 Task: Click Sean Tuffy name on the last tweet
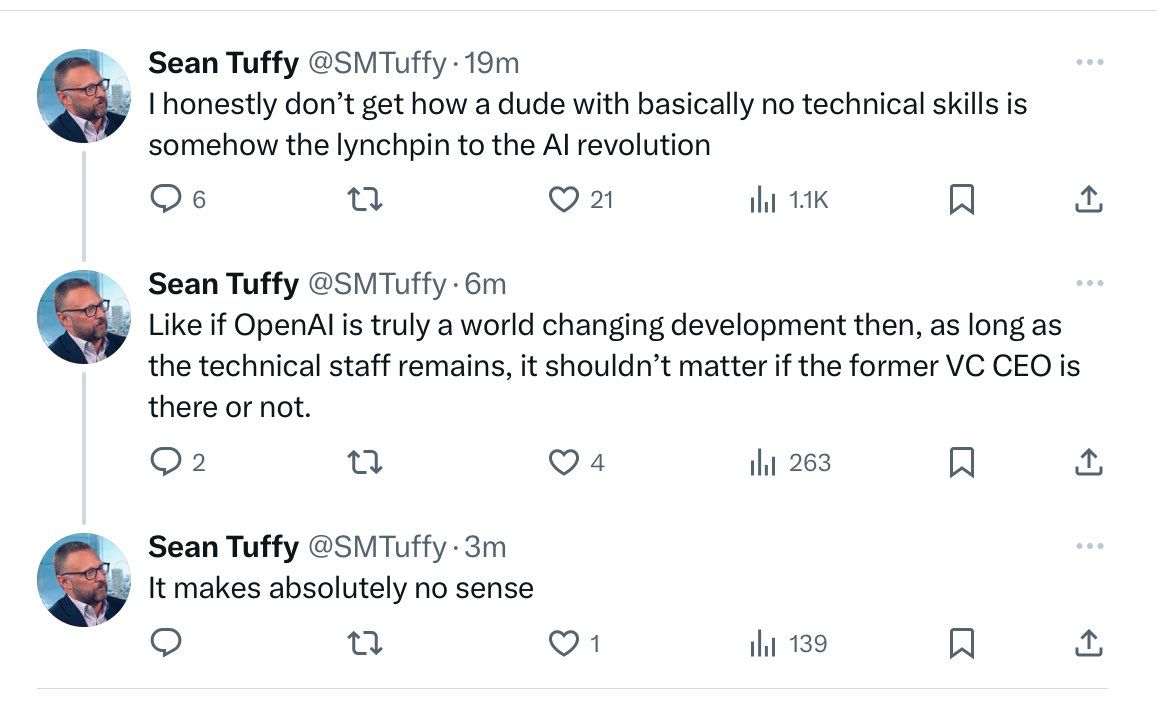tap(223, 546)
